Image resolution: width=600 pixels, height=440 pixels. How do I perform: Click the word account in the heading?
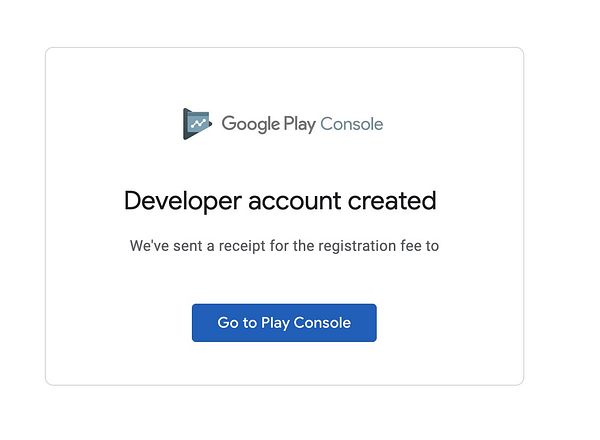tap(295, 202)
